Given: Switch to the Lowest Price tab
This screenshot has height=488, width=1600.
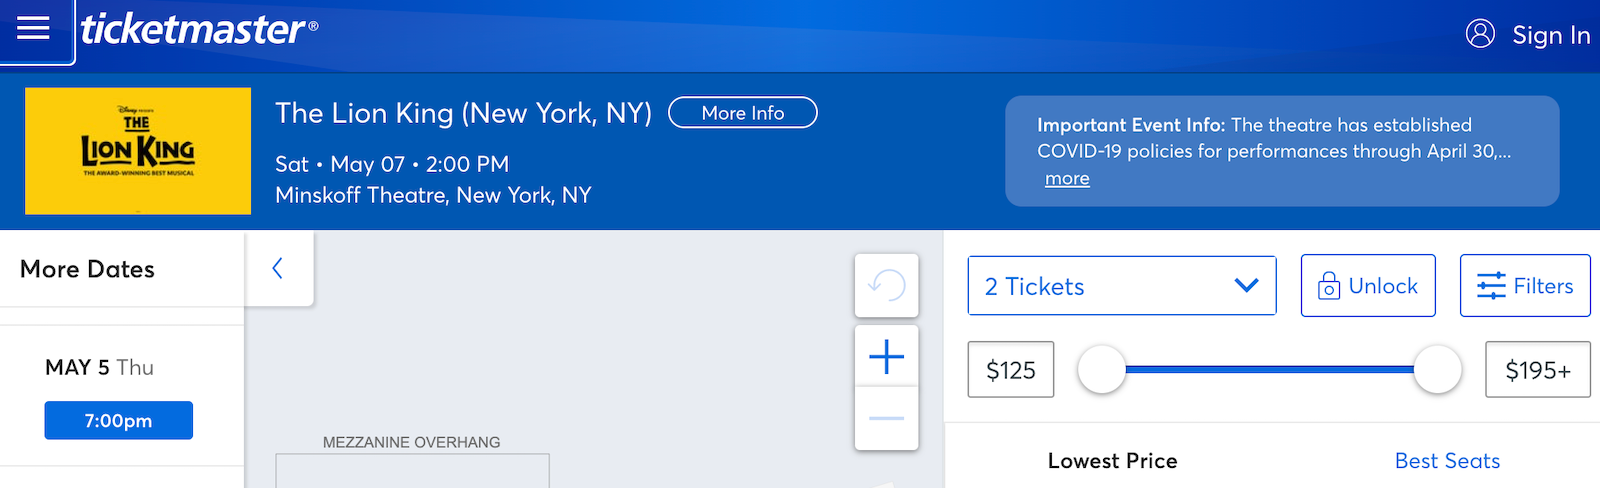Looking at the screenshot, I should (x=1112, y=461).
